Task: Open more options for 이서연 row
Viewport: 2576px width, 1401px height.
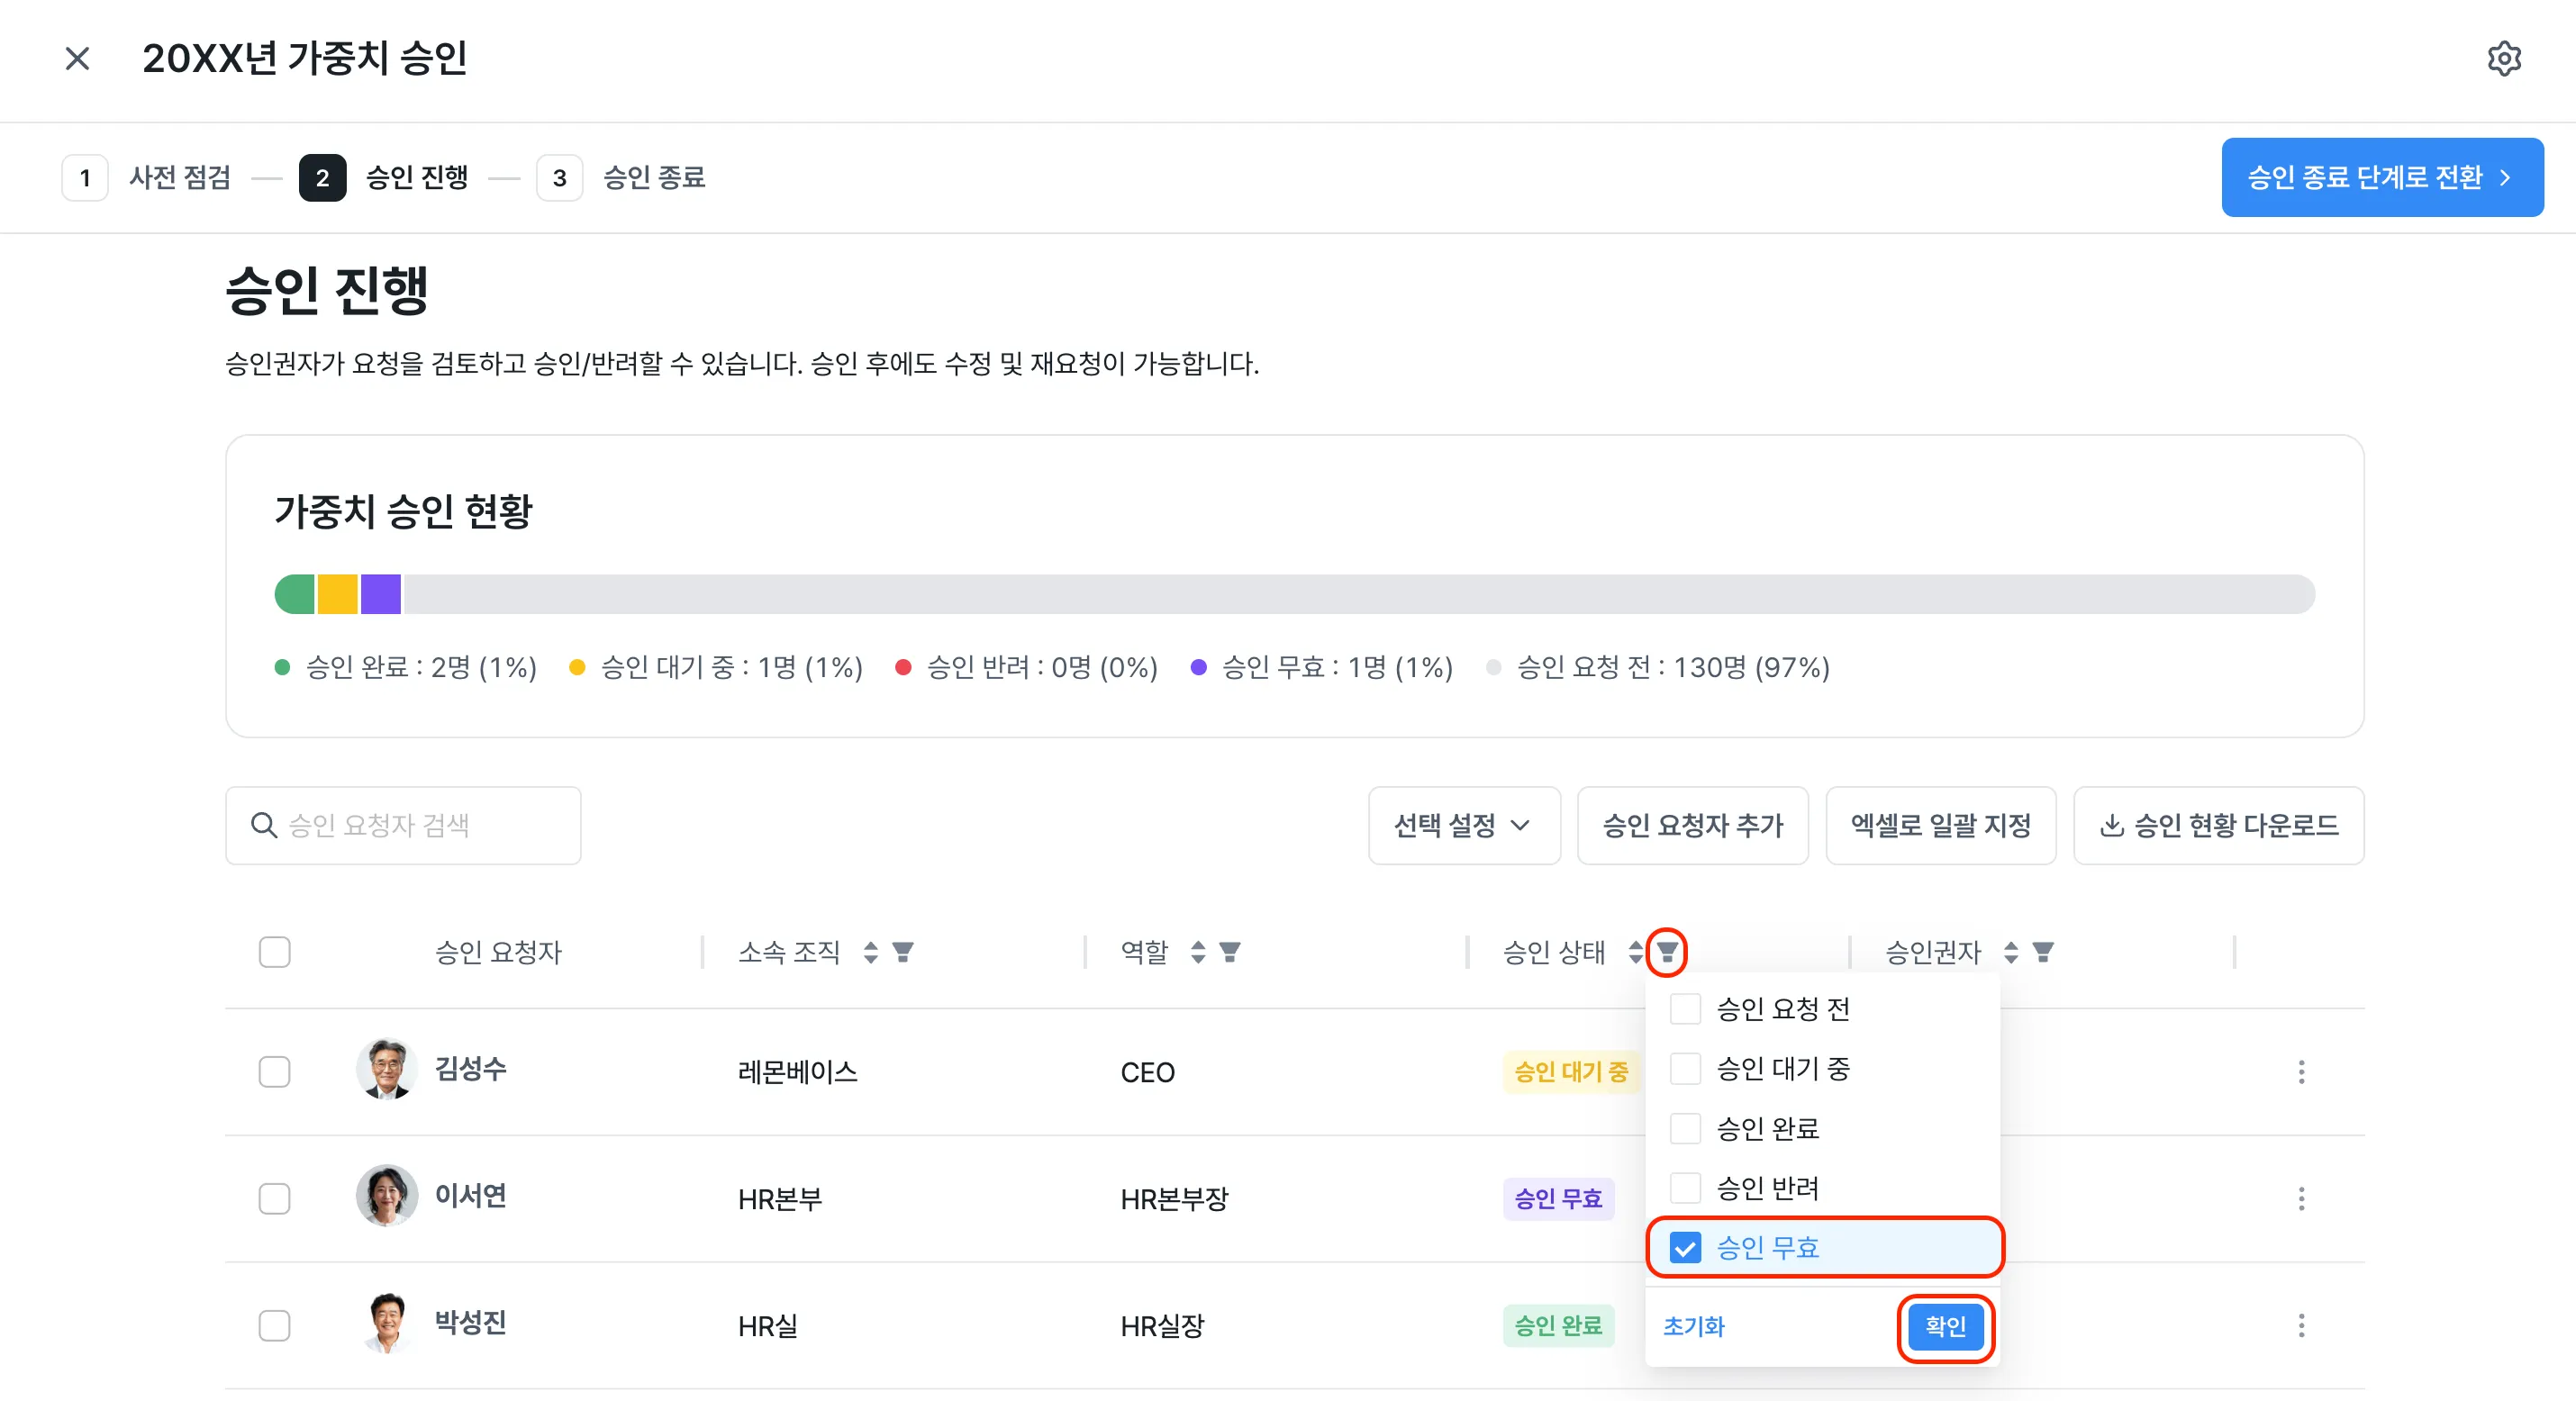Action: (x=2301, y=1198)
